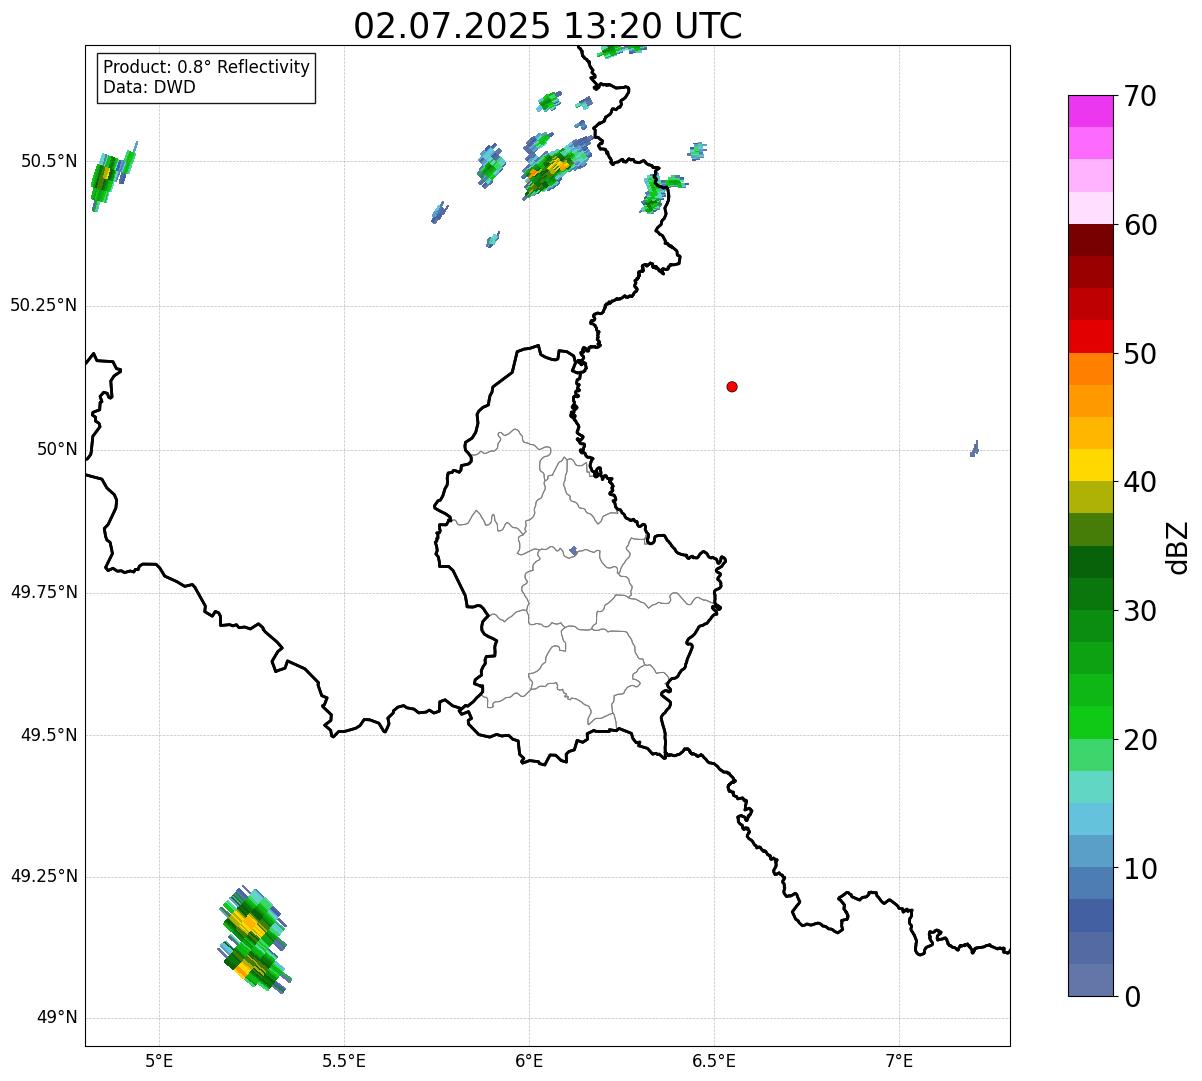
Task: Click the 50°N latitude label
Action: (x=57, y=449)
